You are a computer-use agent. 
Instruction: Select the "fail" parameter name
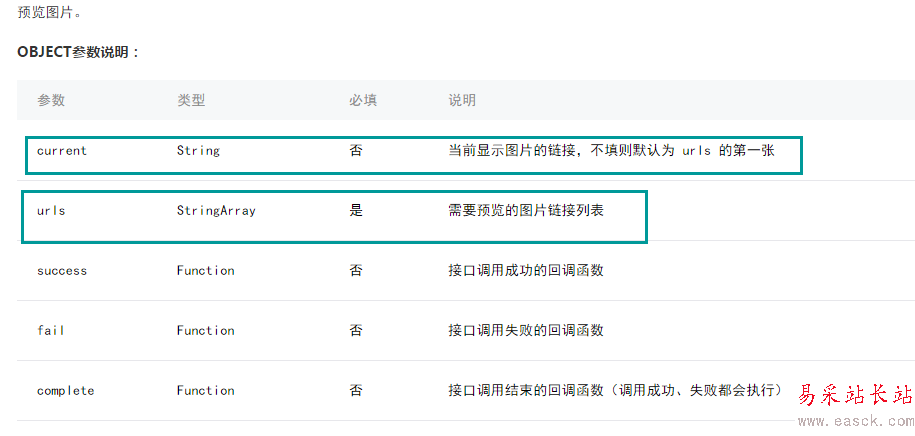pos(51,331)
